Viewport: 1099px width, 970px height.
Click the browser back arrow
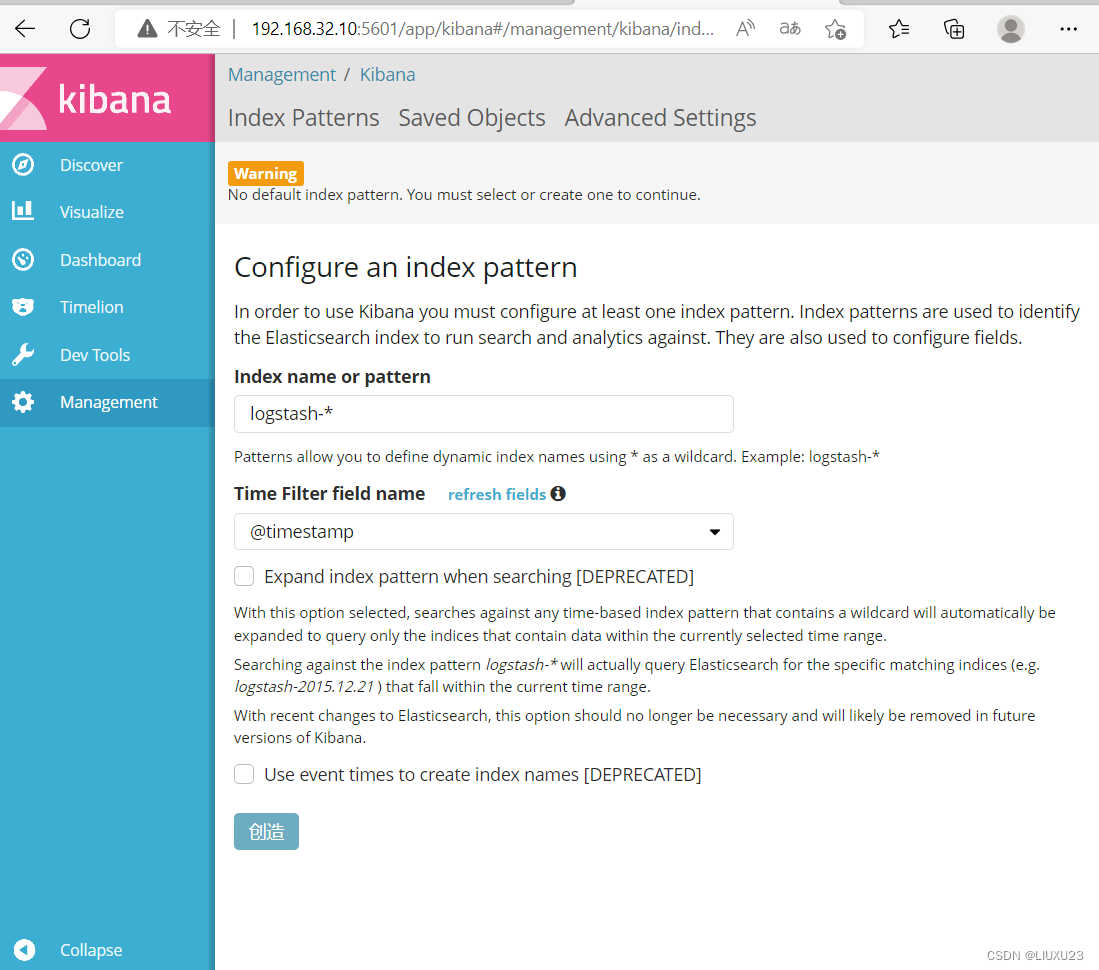25,29
